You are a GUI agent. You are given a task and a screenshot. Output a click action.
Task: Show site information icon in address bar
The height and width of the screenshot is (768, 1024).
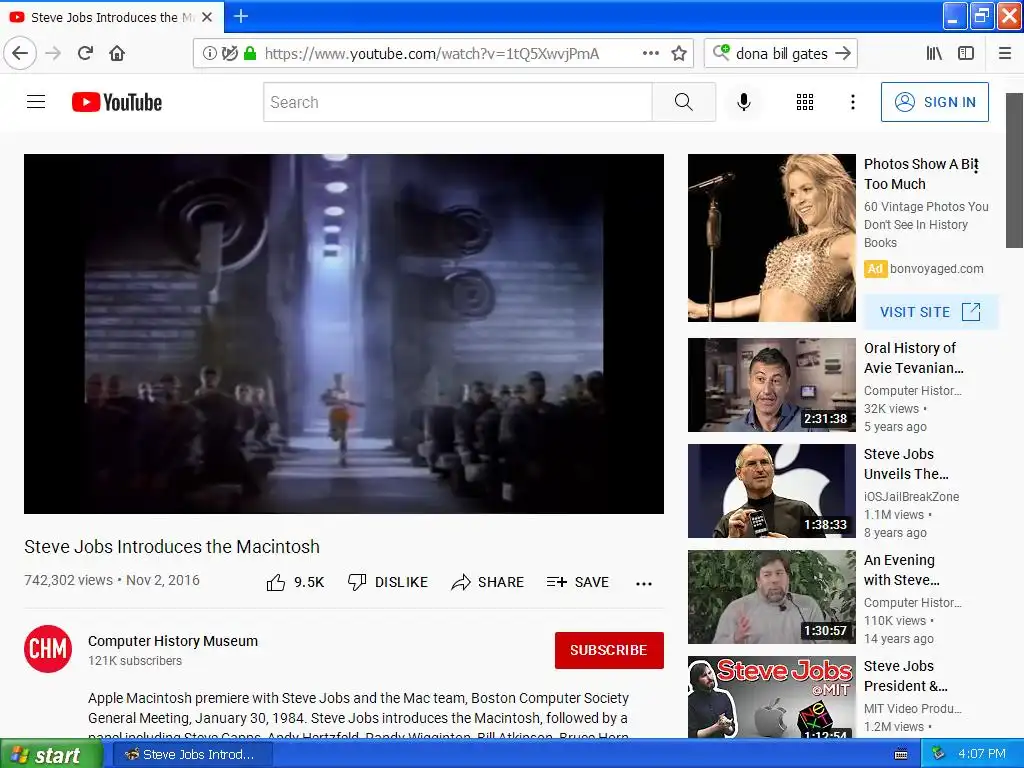(209, 54)
